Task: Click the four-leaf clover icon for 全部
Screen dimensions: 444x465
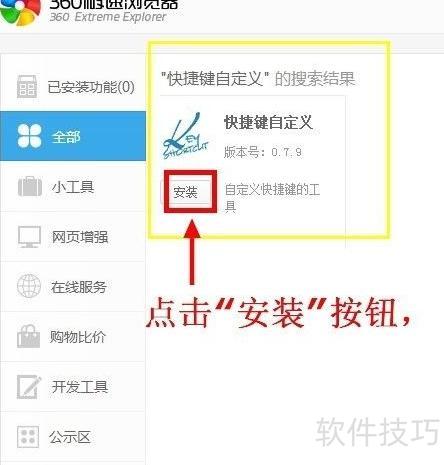Action: click(x=29, y=136)
